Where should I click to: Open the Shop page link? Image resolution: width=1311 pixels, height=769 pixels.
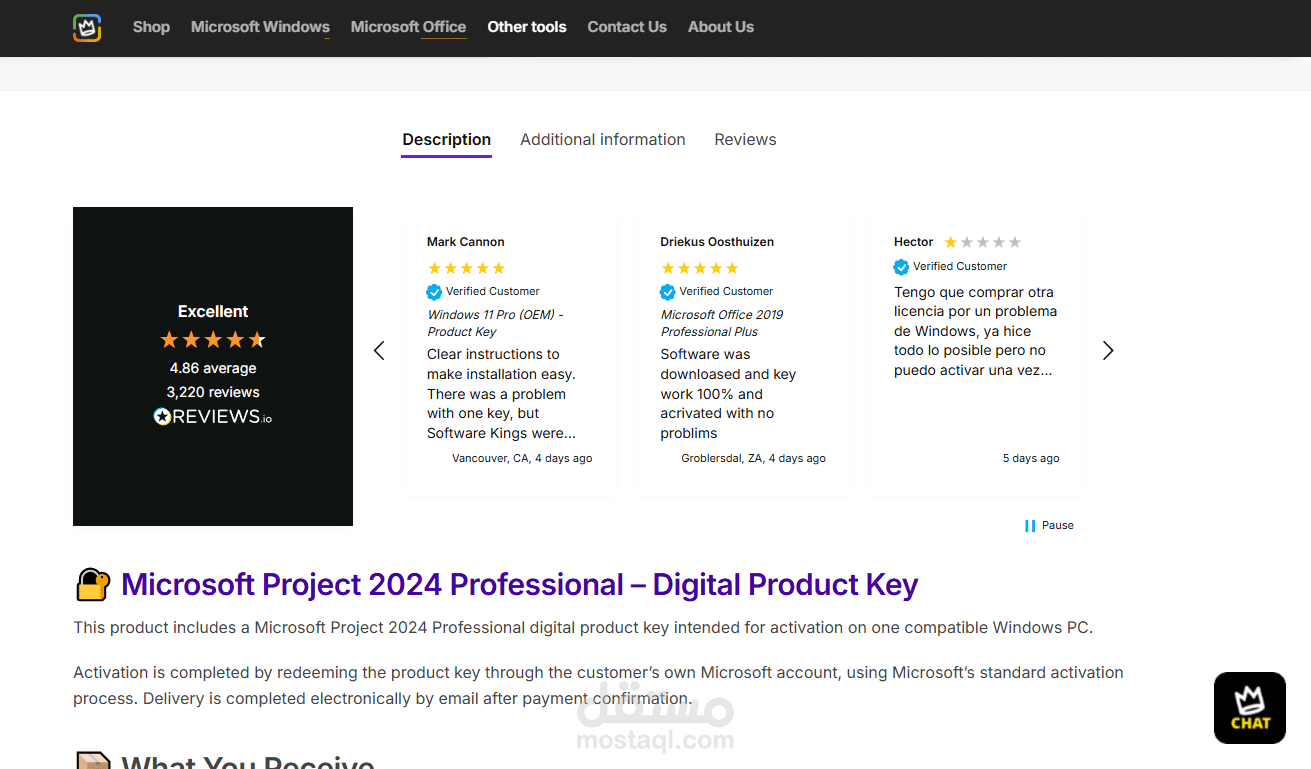(151, 27)
